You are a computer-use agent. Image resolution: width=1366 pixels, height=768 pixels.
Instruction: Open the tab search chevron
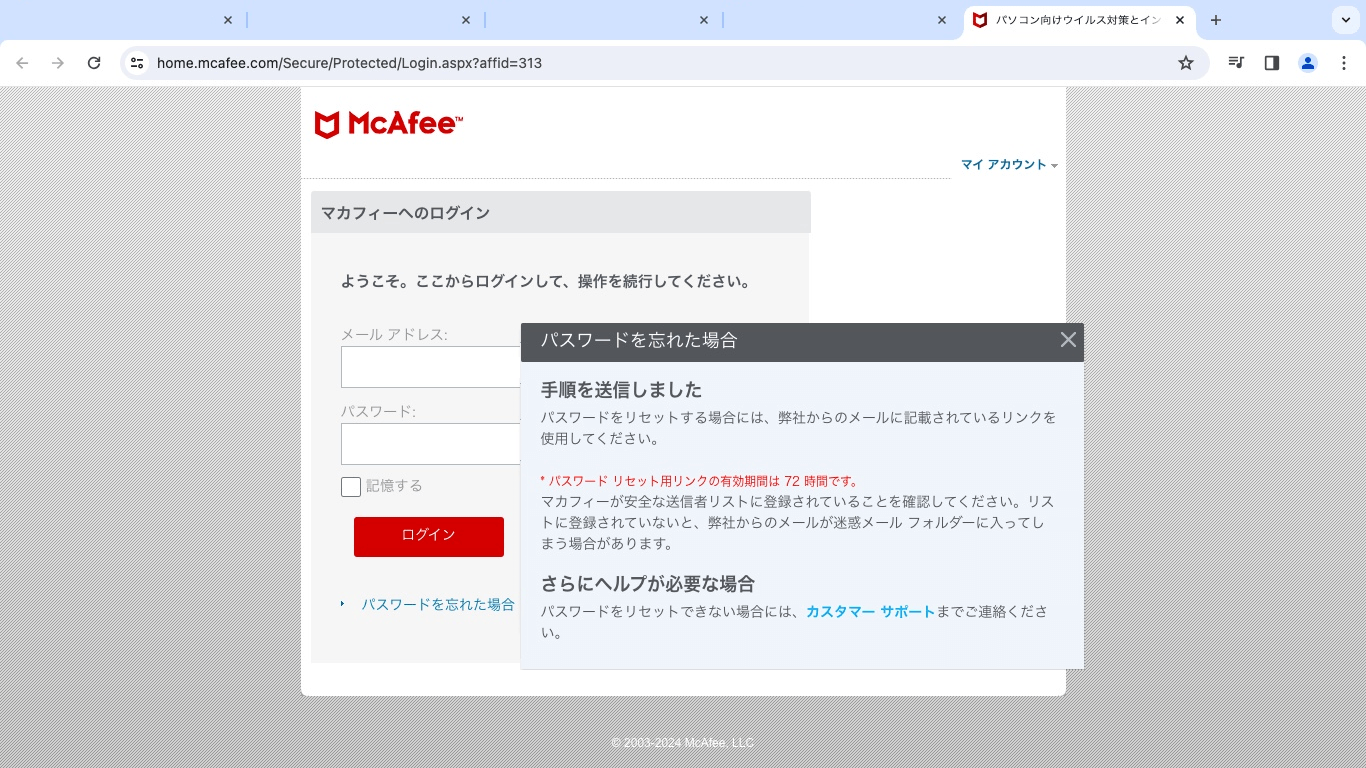1345,20
